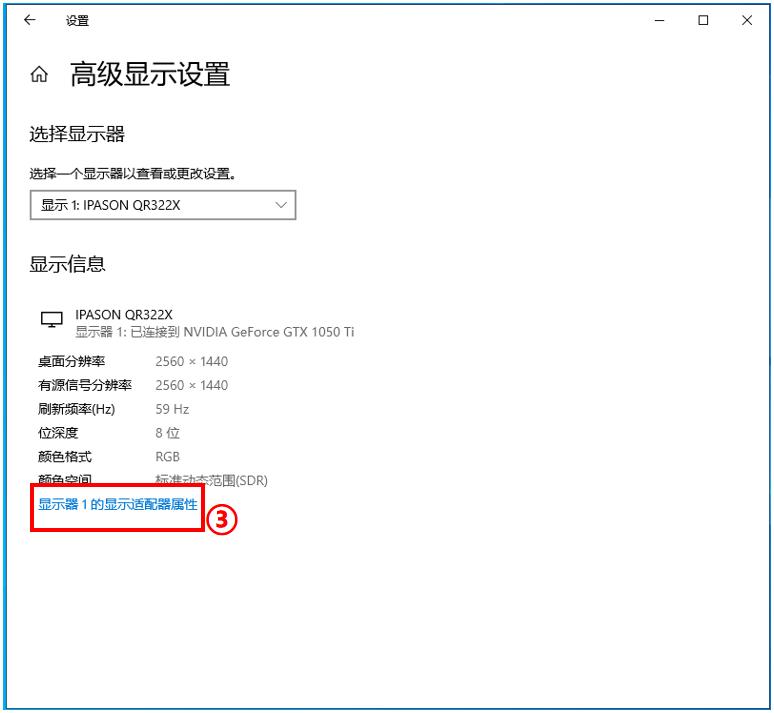
Task: Maximize the Settings window
Action: coord(703,20)
